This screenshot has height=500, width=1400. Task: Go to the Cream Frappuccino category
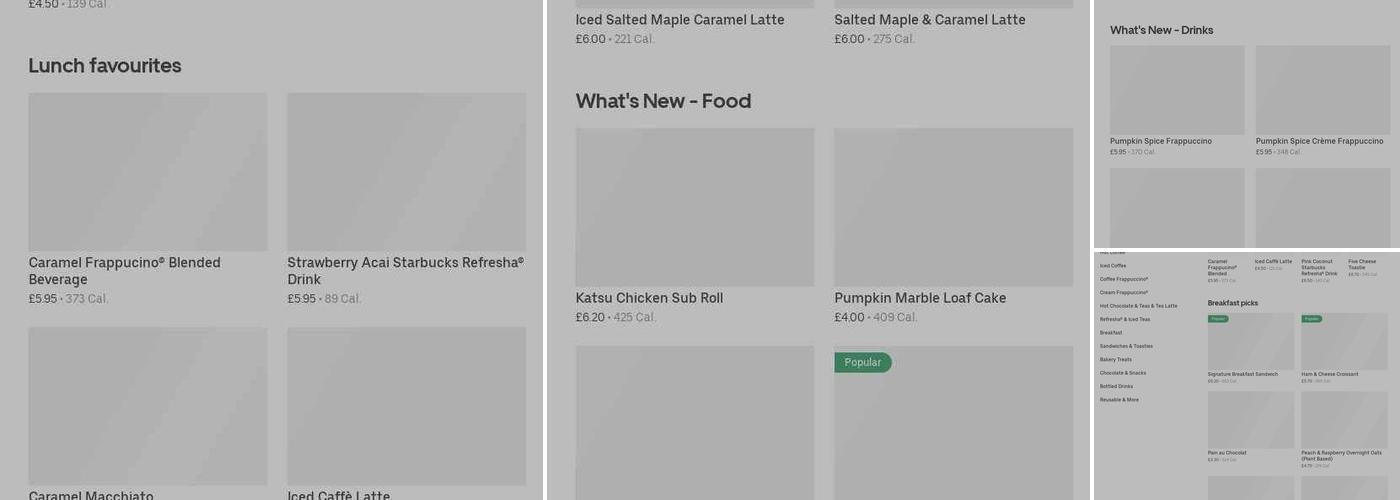coord(1124,293)
